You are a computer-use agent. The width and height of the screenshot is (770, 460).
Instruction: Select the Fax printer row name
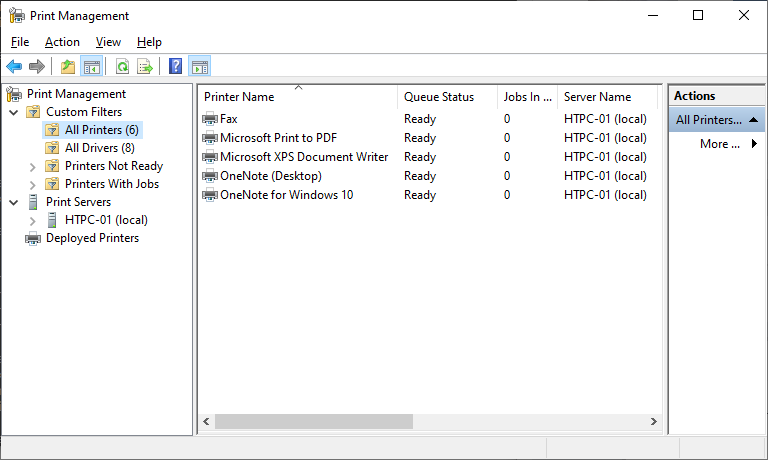(x=229, y=119)
